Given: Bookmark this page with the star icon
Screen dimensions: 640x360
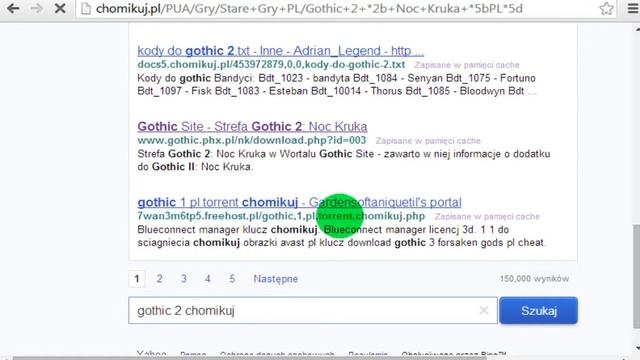Looking at the screenshot, I should click(x=606, y=9).
